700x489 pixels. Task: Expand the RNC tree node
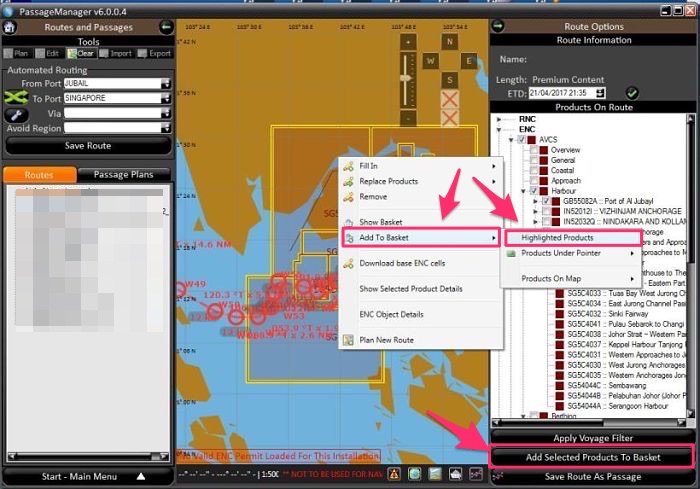click(499, 119)
